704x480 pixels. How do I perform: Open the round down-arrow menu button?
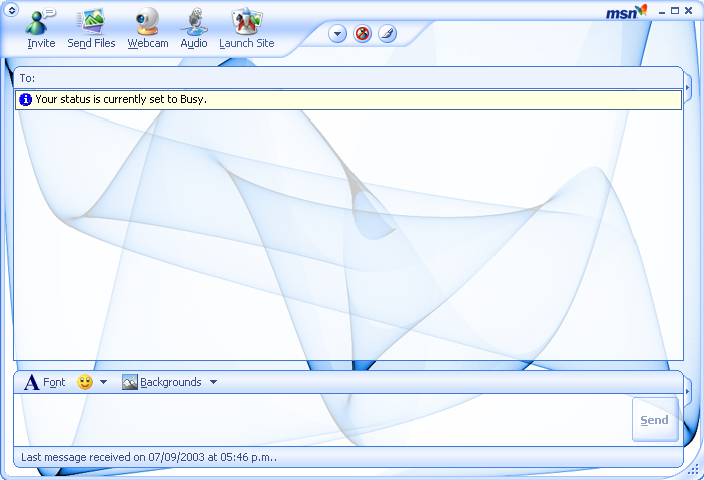(337, 34)
